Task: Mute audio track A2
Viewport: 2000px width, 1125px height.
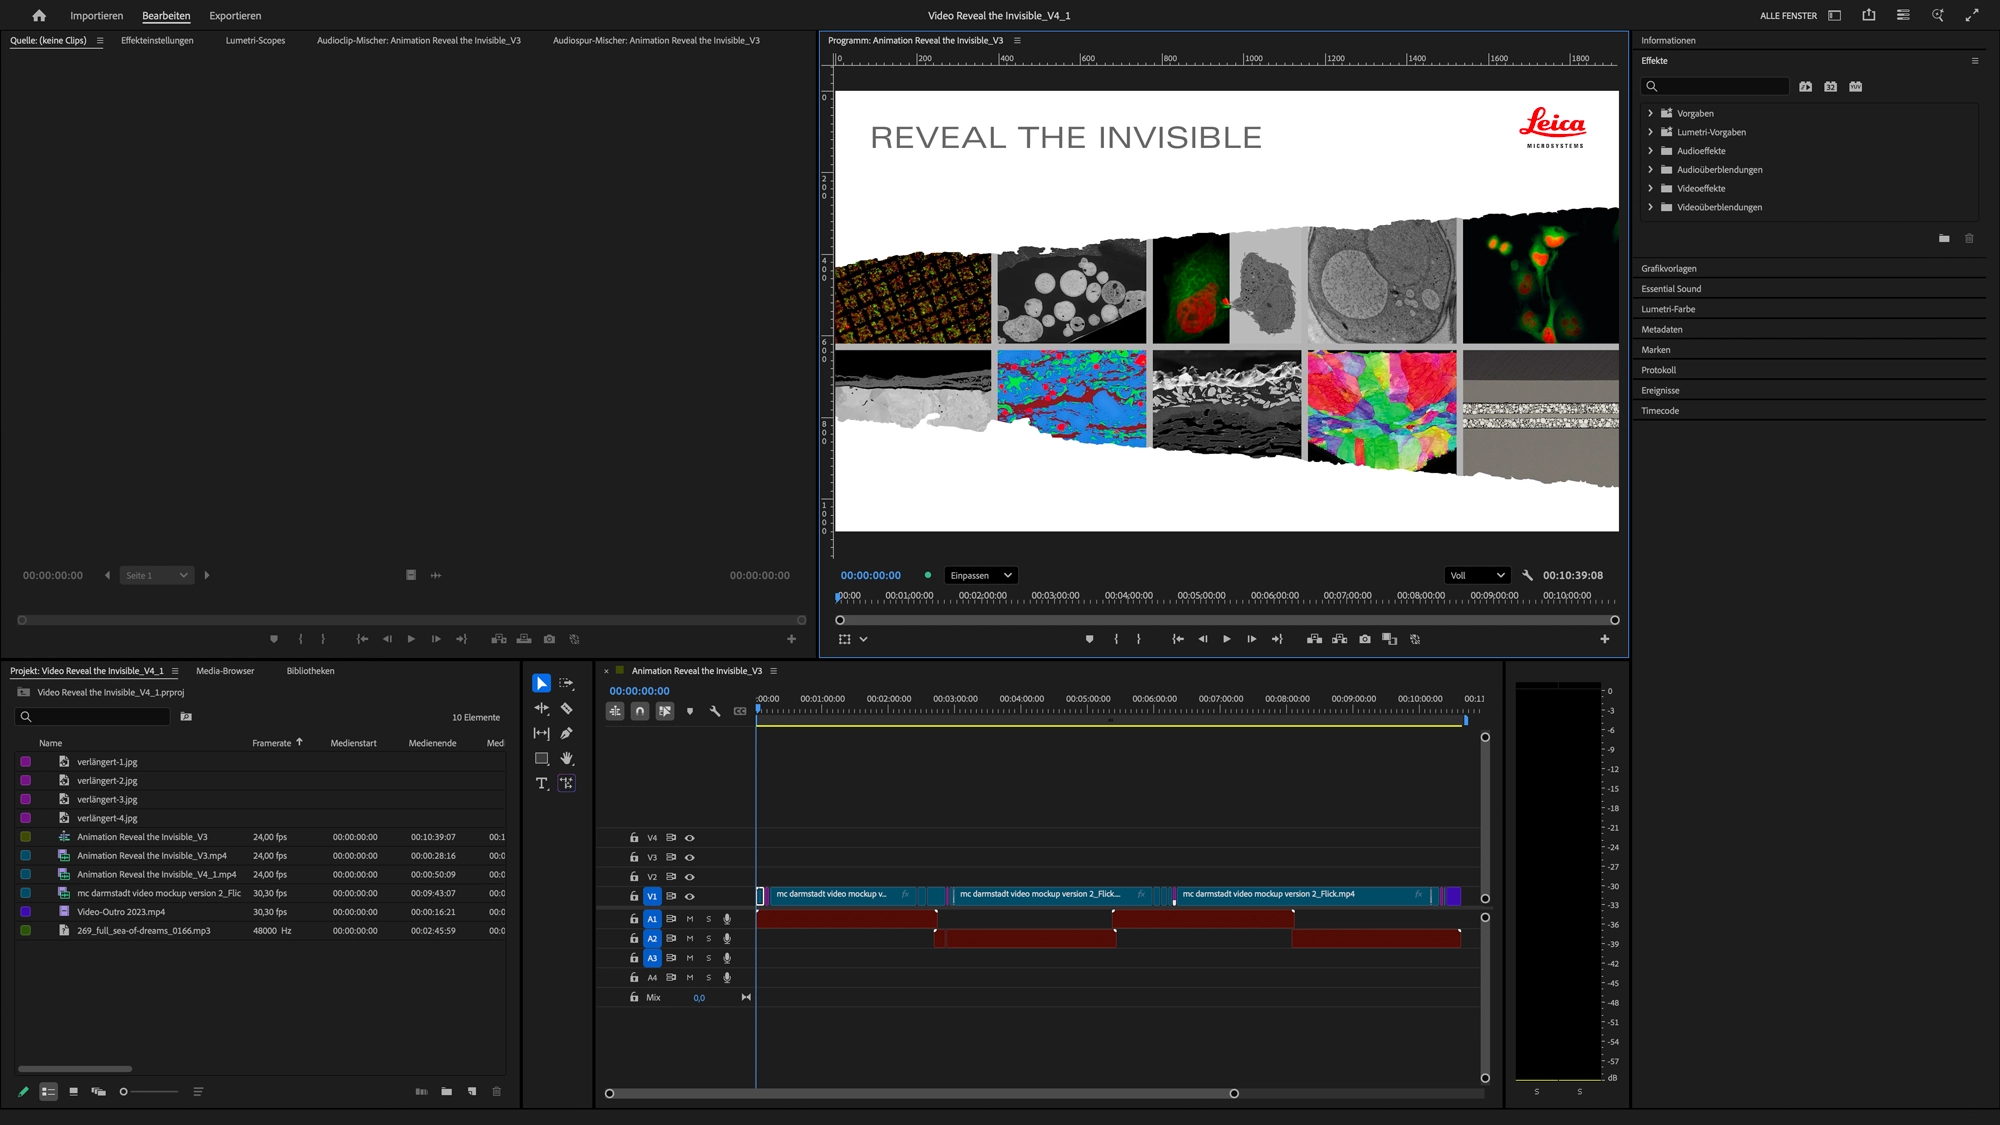Action: [690, 939]
